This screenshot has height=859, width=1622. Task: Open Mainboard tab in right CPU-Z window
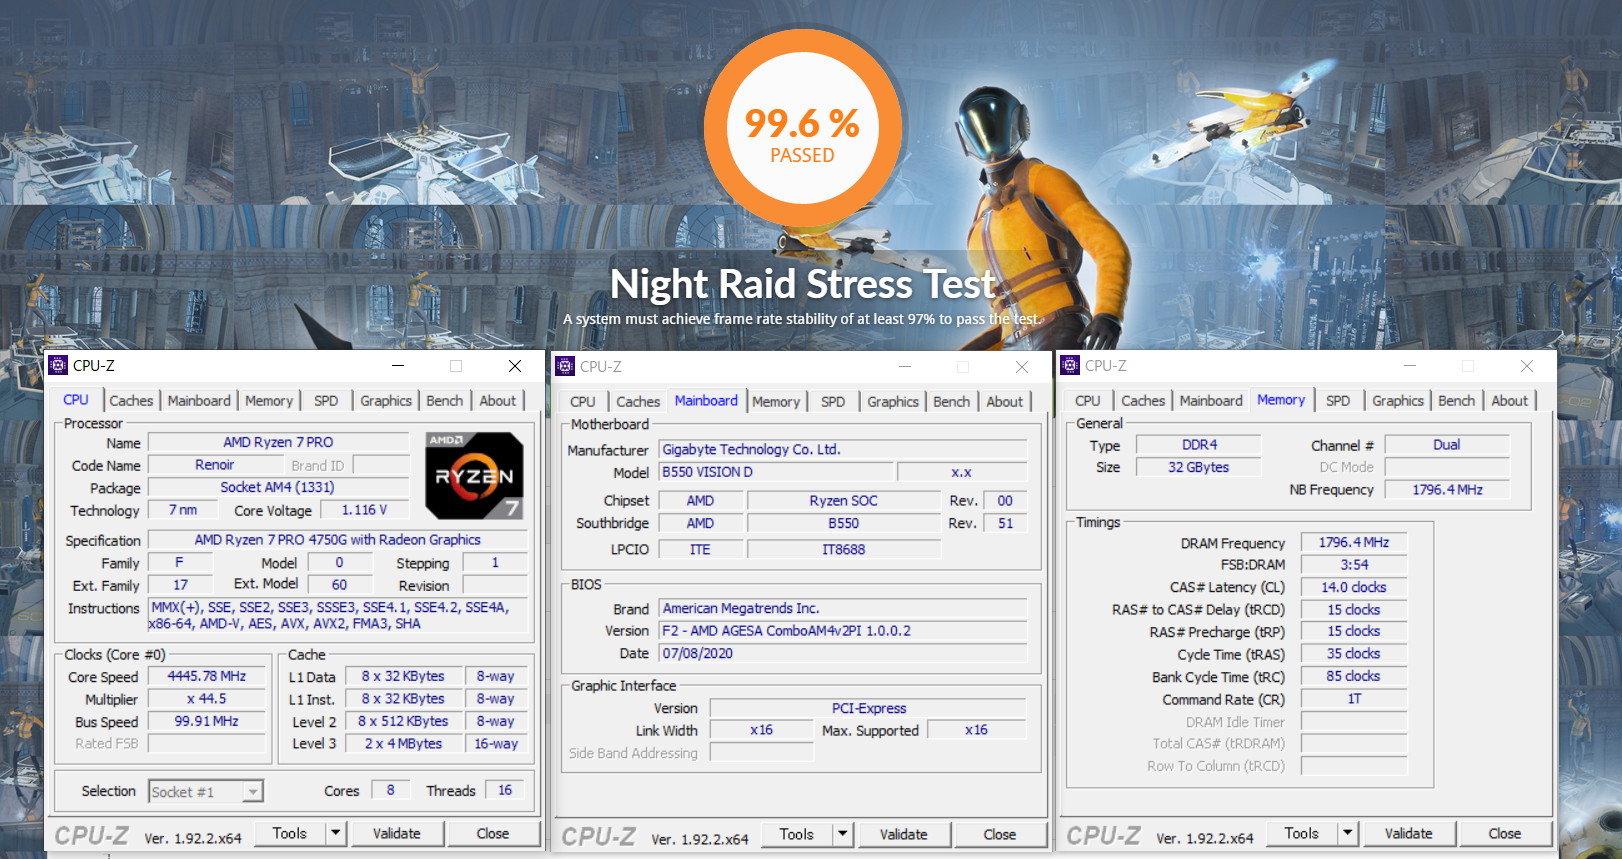point(1211,400)
